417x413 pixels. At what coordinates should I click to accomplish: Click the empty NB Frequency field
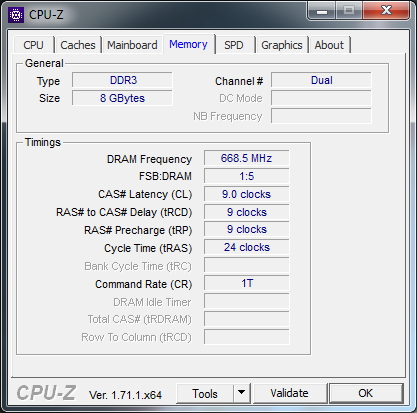pos(321,116)
